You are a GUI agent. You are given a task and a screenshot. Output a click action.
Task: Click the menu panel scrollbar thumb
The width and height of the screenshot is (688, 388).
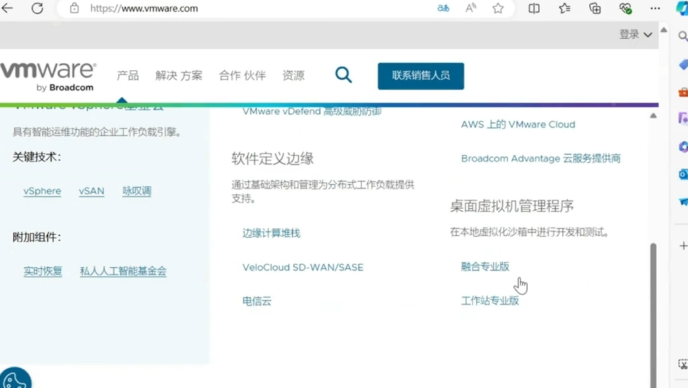point(653,315)
